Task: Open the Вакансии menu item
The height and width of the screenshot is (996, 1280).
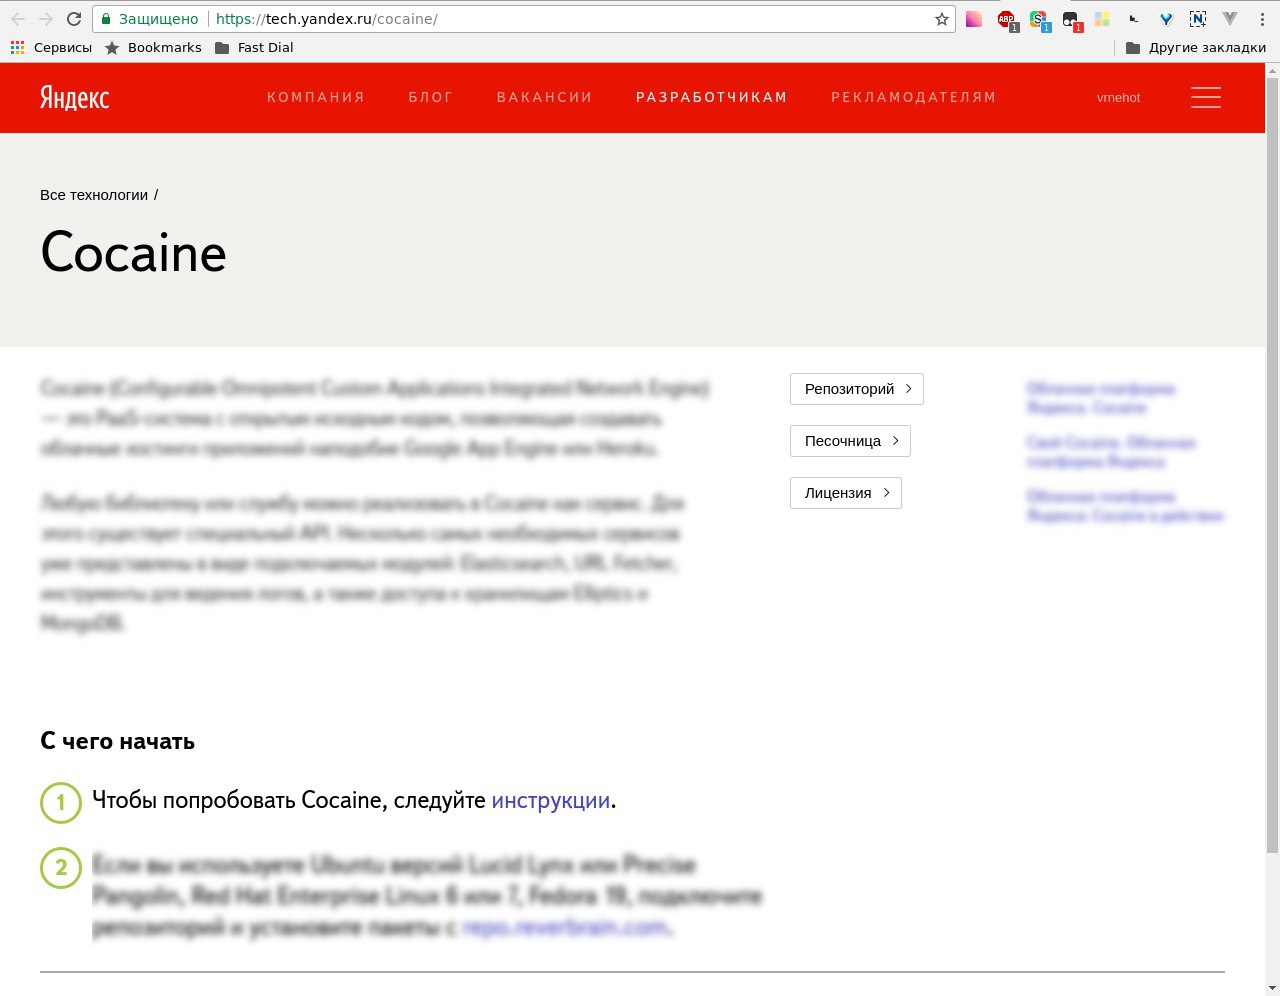Action: tap(545, 97)
